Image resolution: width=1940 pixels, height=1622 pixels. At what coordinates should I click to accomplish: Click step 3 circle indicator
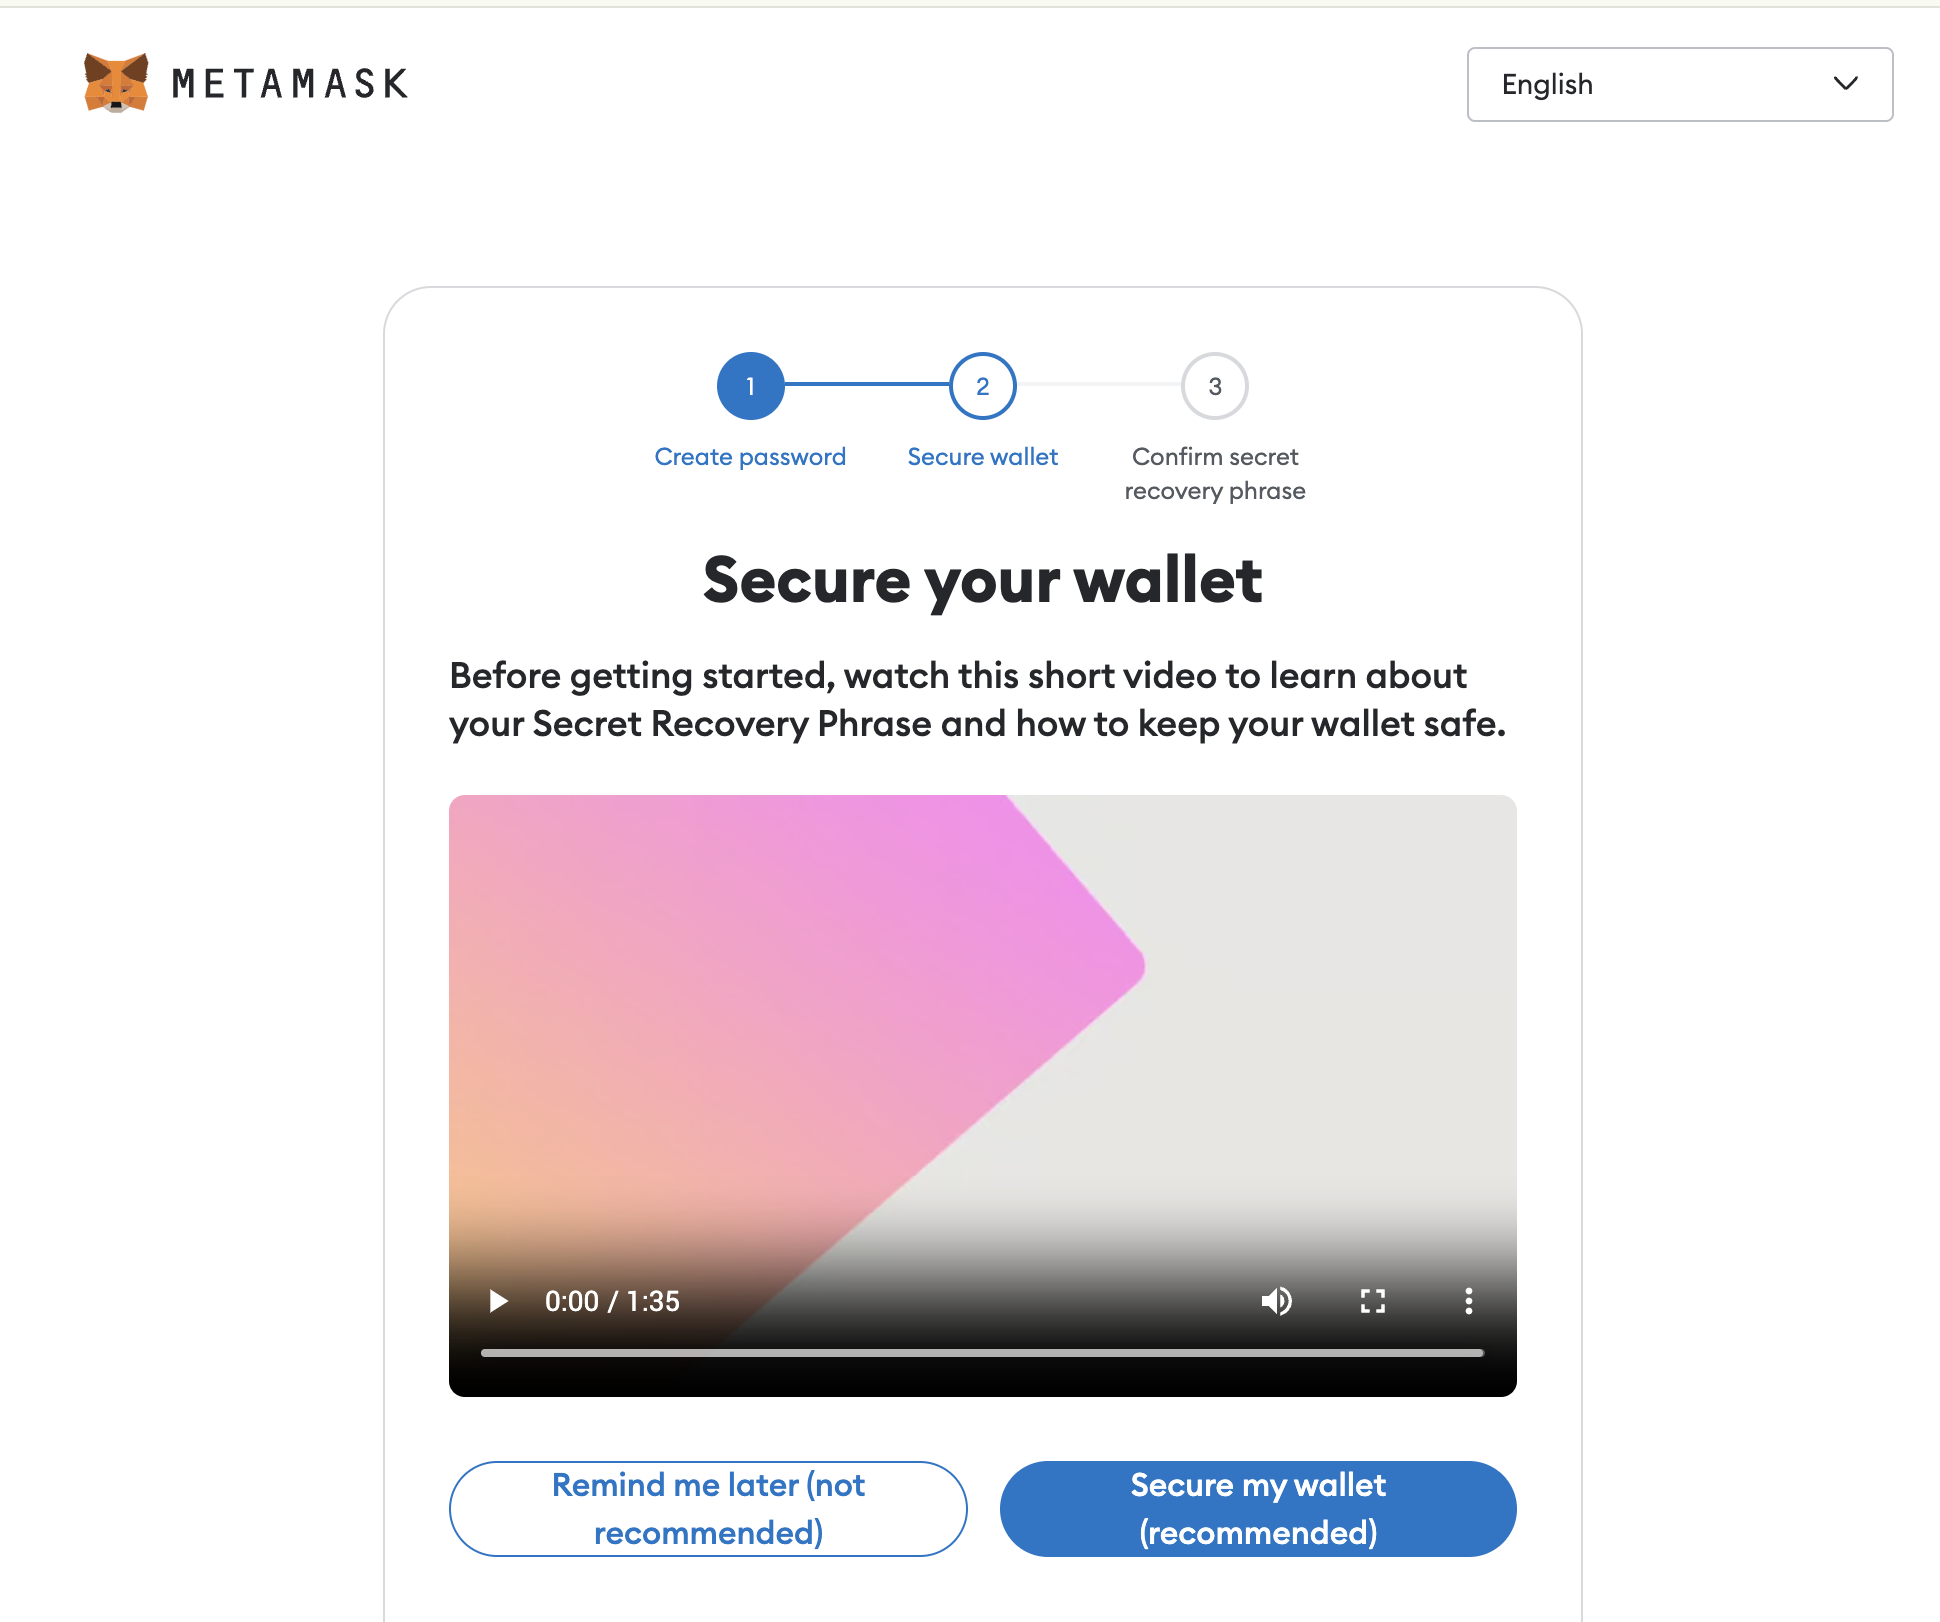coord(1215,386)
